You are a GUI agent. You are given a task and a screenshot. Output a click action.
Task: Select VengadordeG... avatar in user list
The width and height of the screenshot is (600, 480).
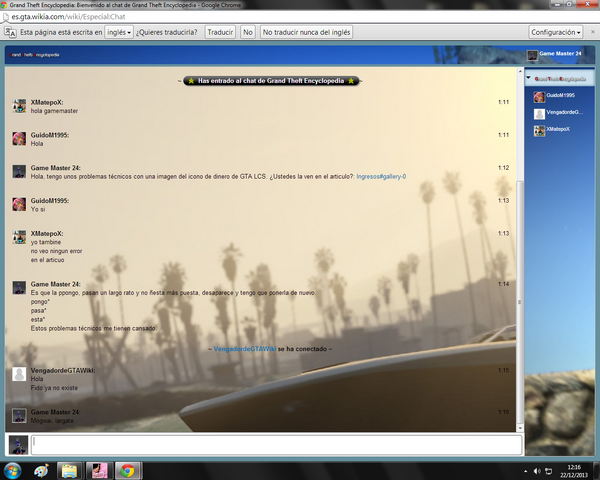(x=539, y=114)
